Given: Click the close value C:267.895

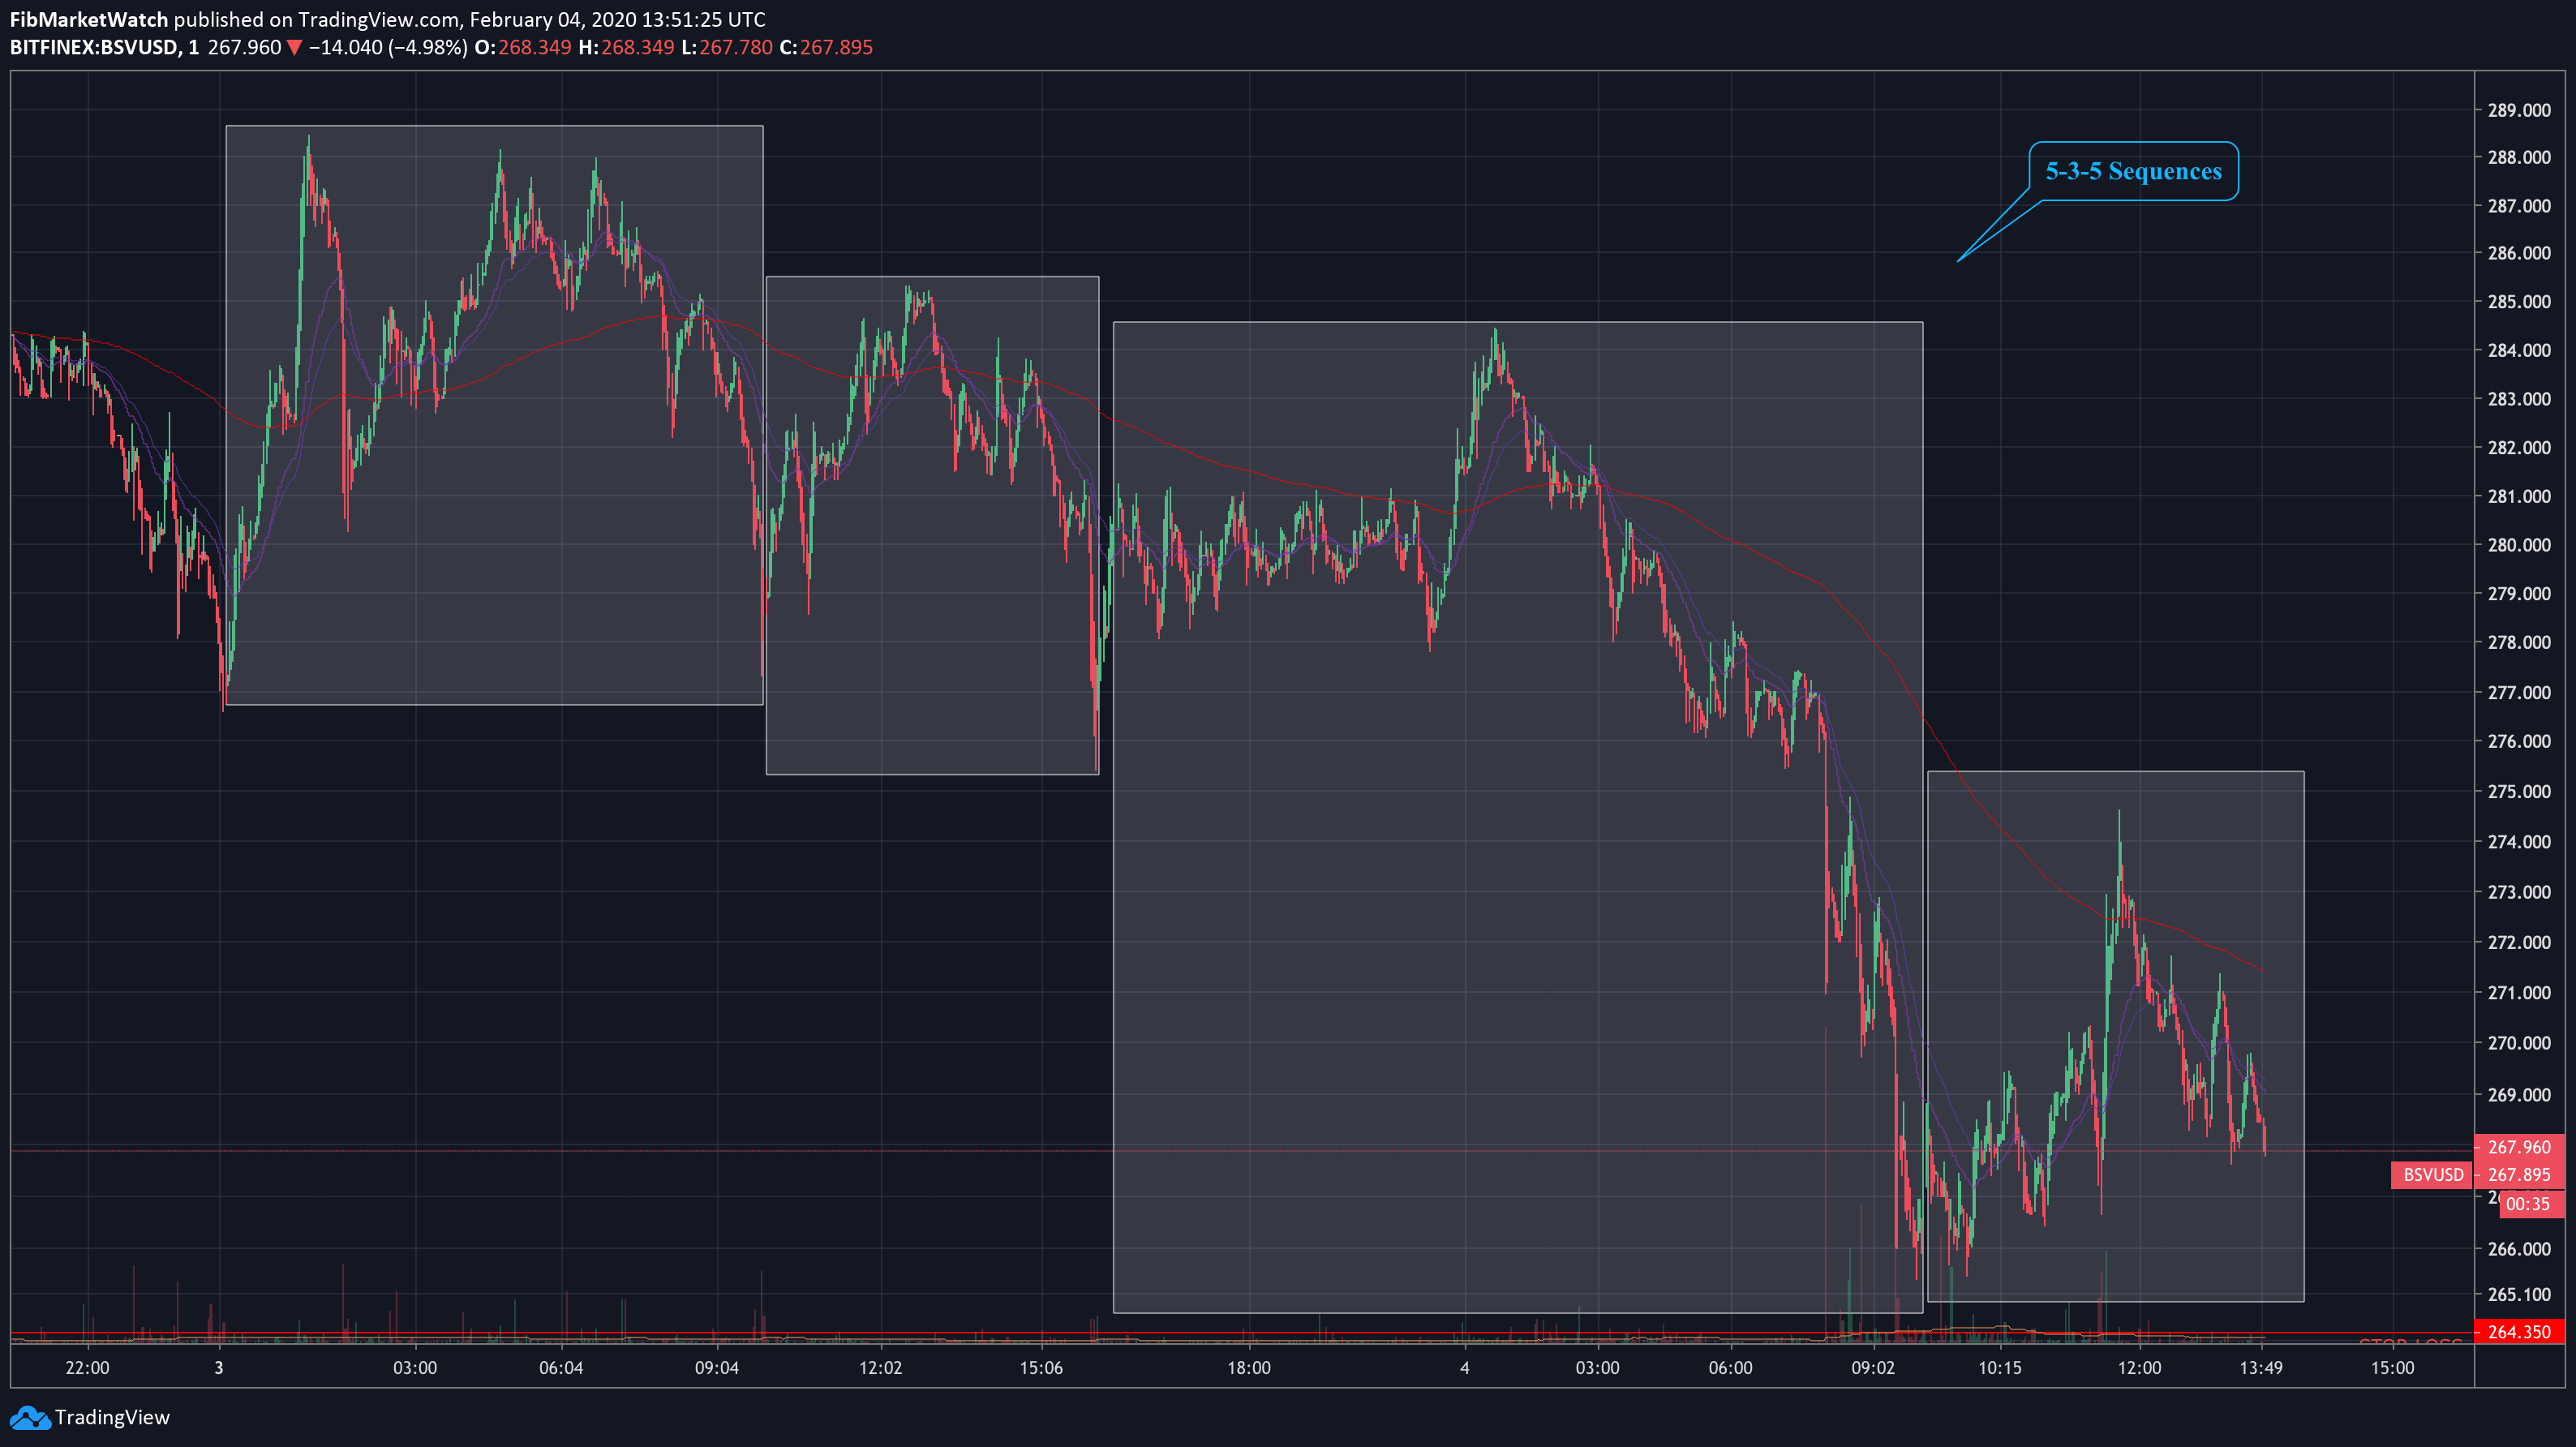Looking at the screenshot, I should coord(826,47).
